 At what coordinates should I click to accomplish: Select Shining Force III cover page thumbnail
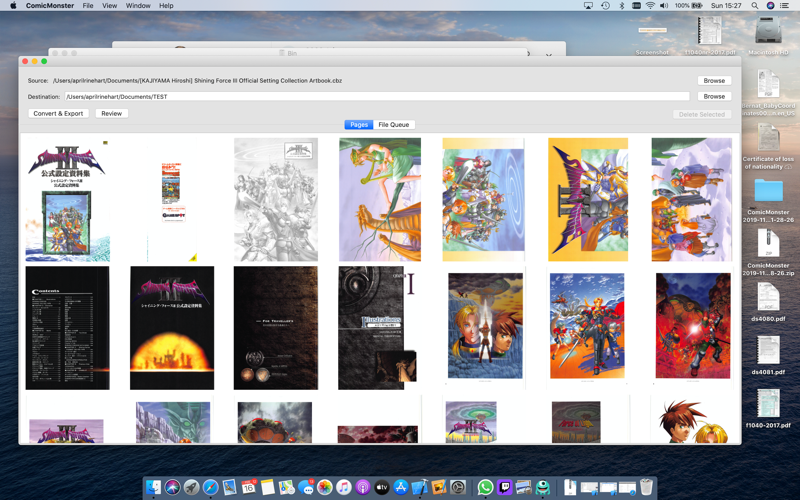(67, 199)
